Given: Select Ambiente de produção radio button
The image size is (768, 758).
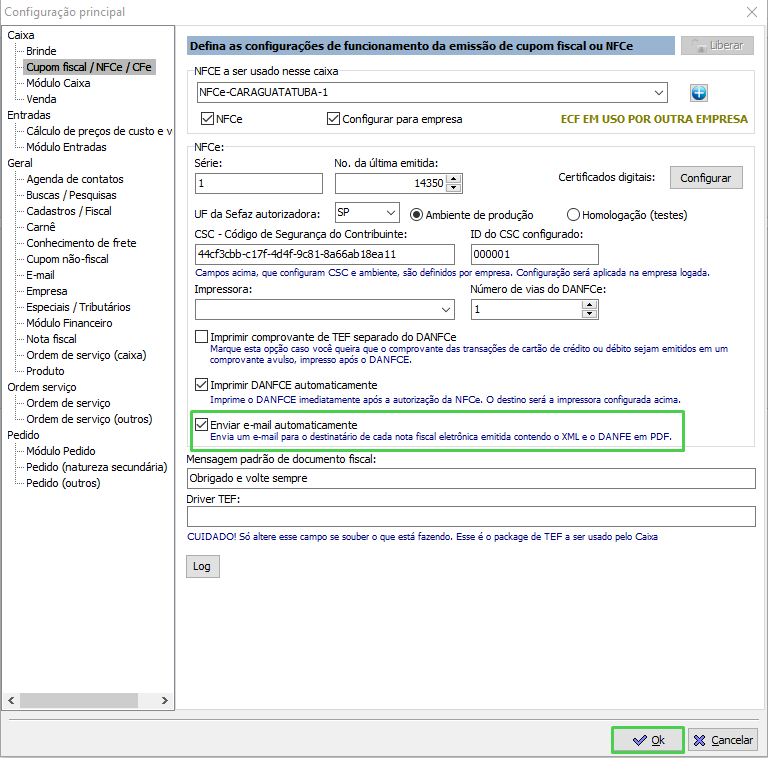Looking at the screenshot, I should tap(416, 214).
